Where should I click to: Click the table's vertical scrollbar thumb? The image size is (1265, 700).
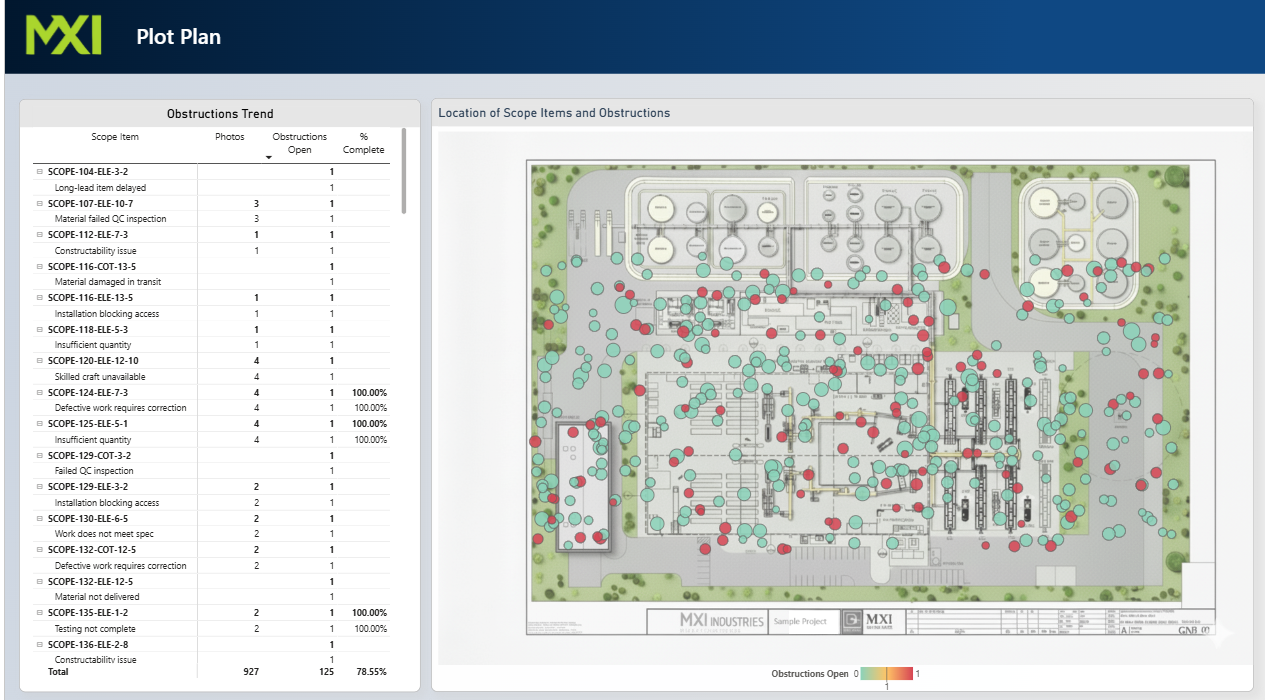(x=403, y=170)
